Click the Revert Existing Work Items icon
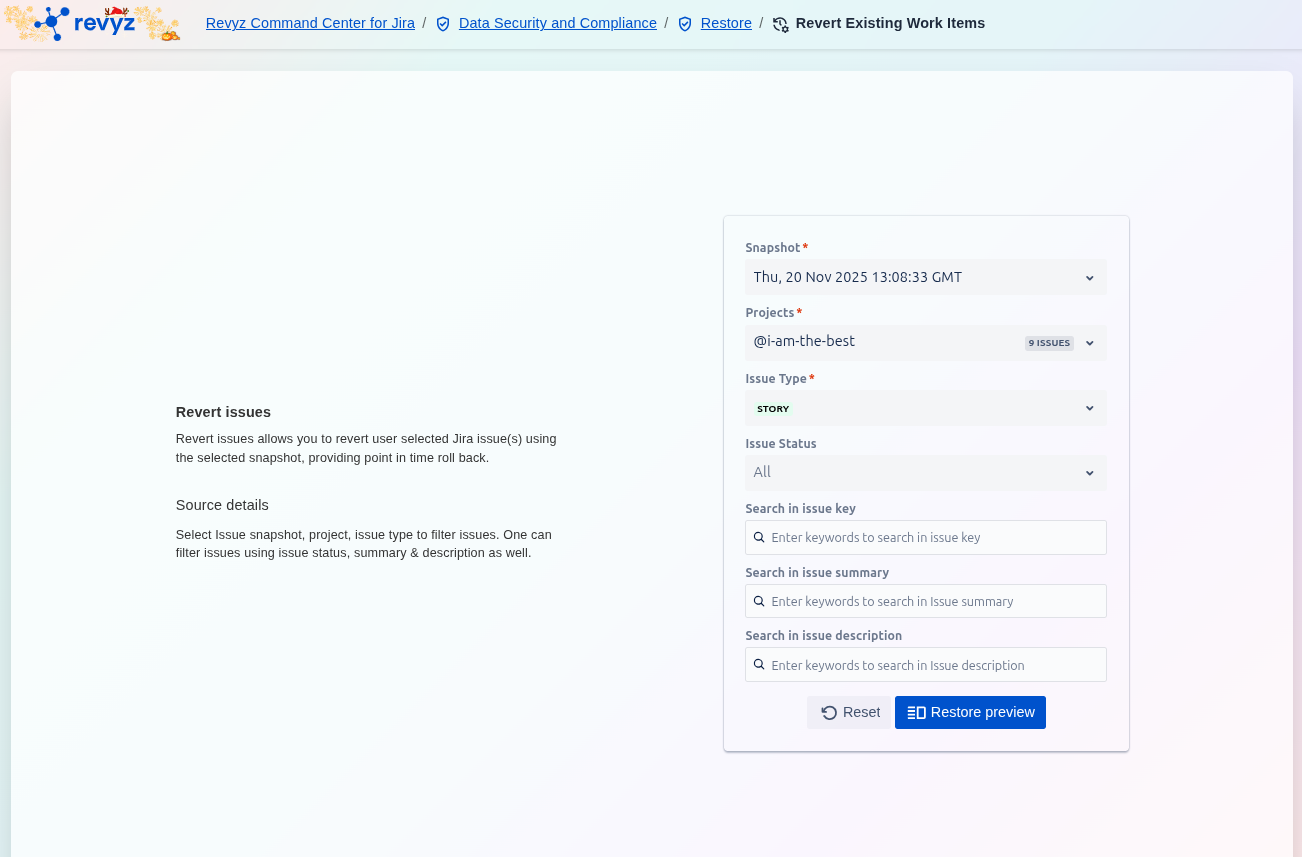Viewport: 1302px width, 857px height. 781,24
